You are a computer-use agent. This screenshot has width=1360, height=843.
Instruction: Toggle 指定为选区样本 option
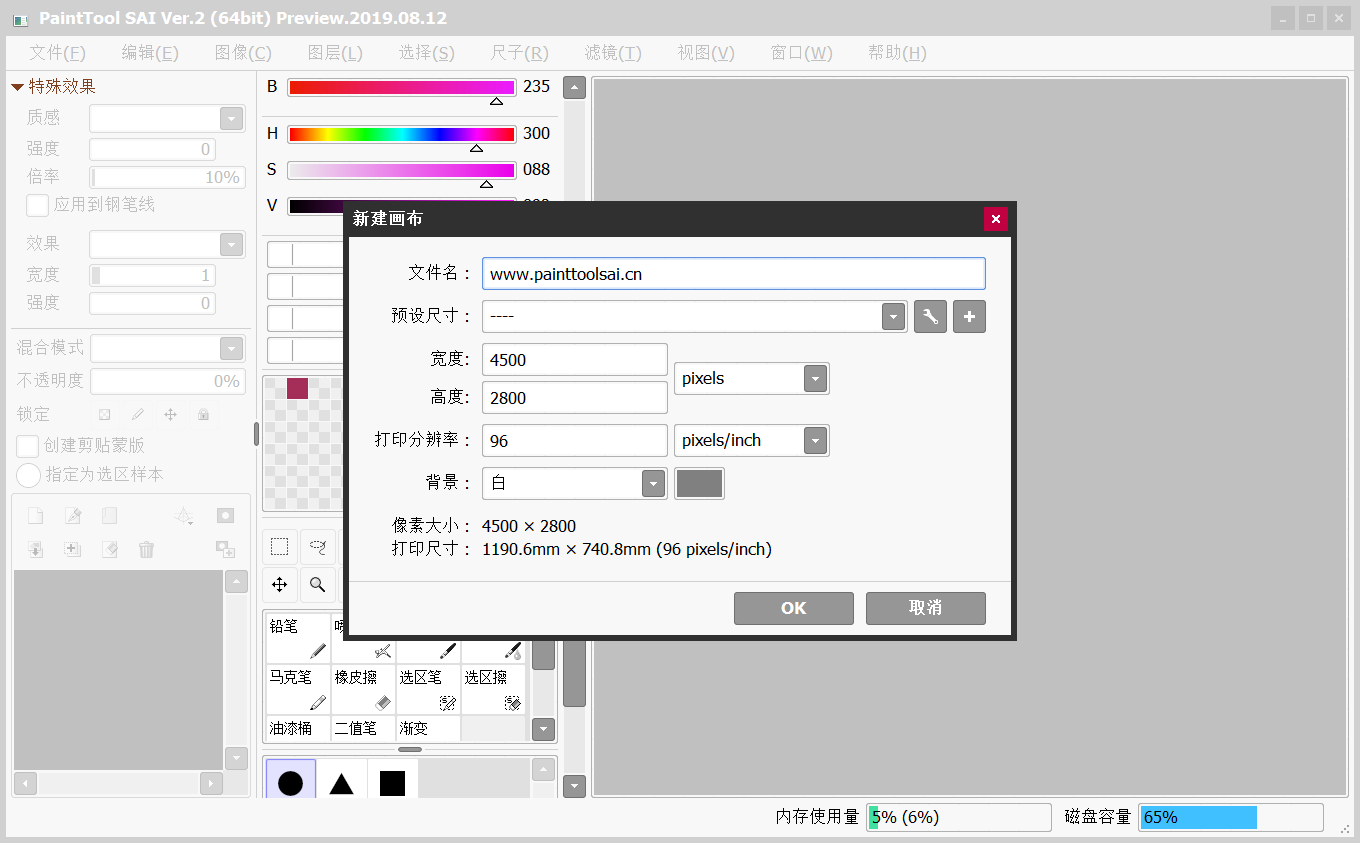pos(28,475)
